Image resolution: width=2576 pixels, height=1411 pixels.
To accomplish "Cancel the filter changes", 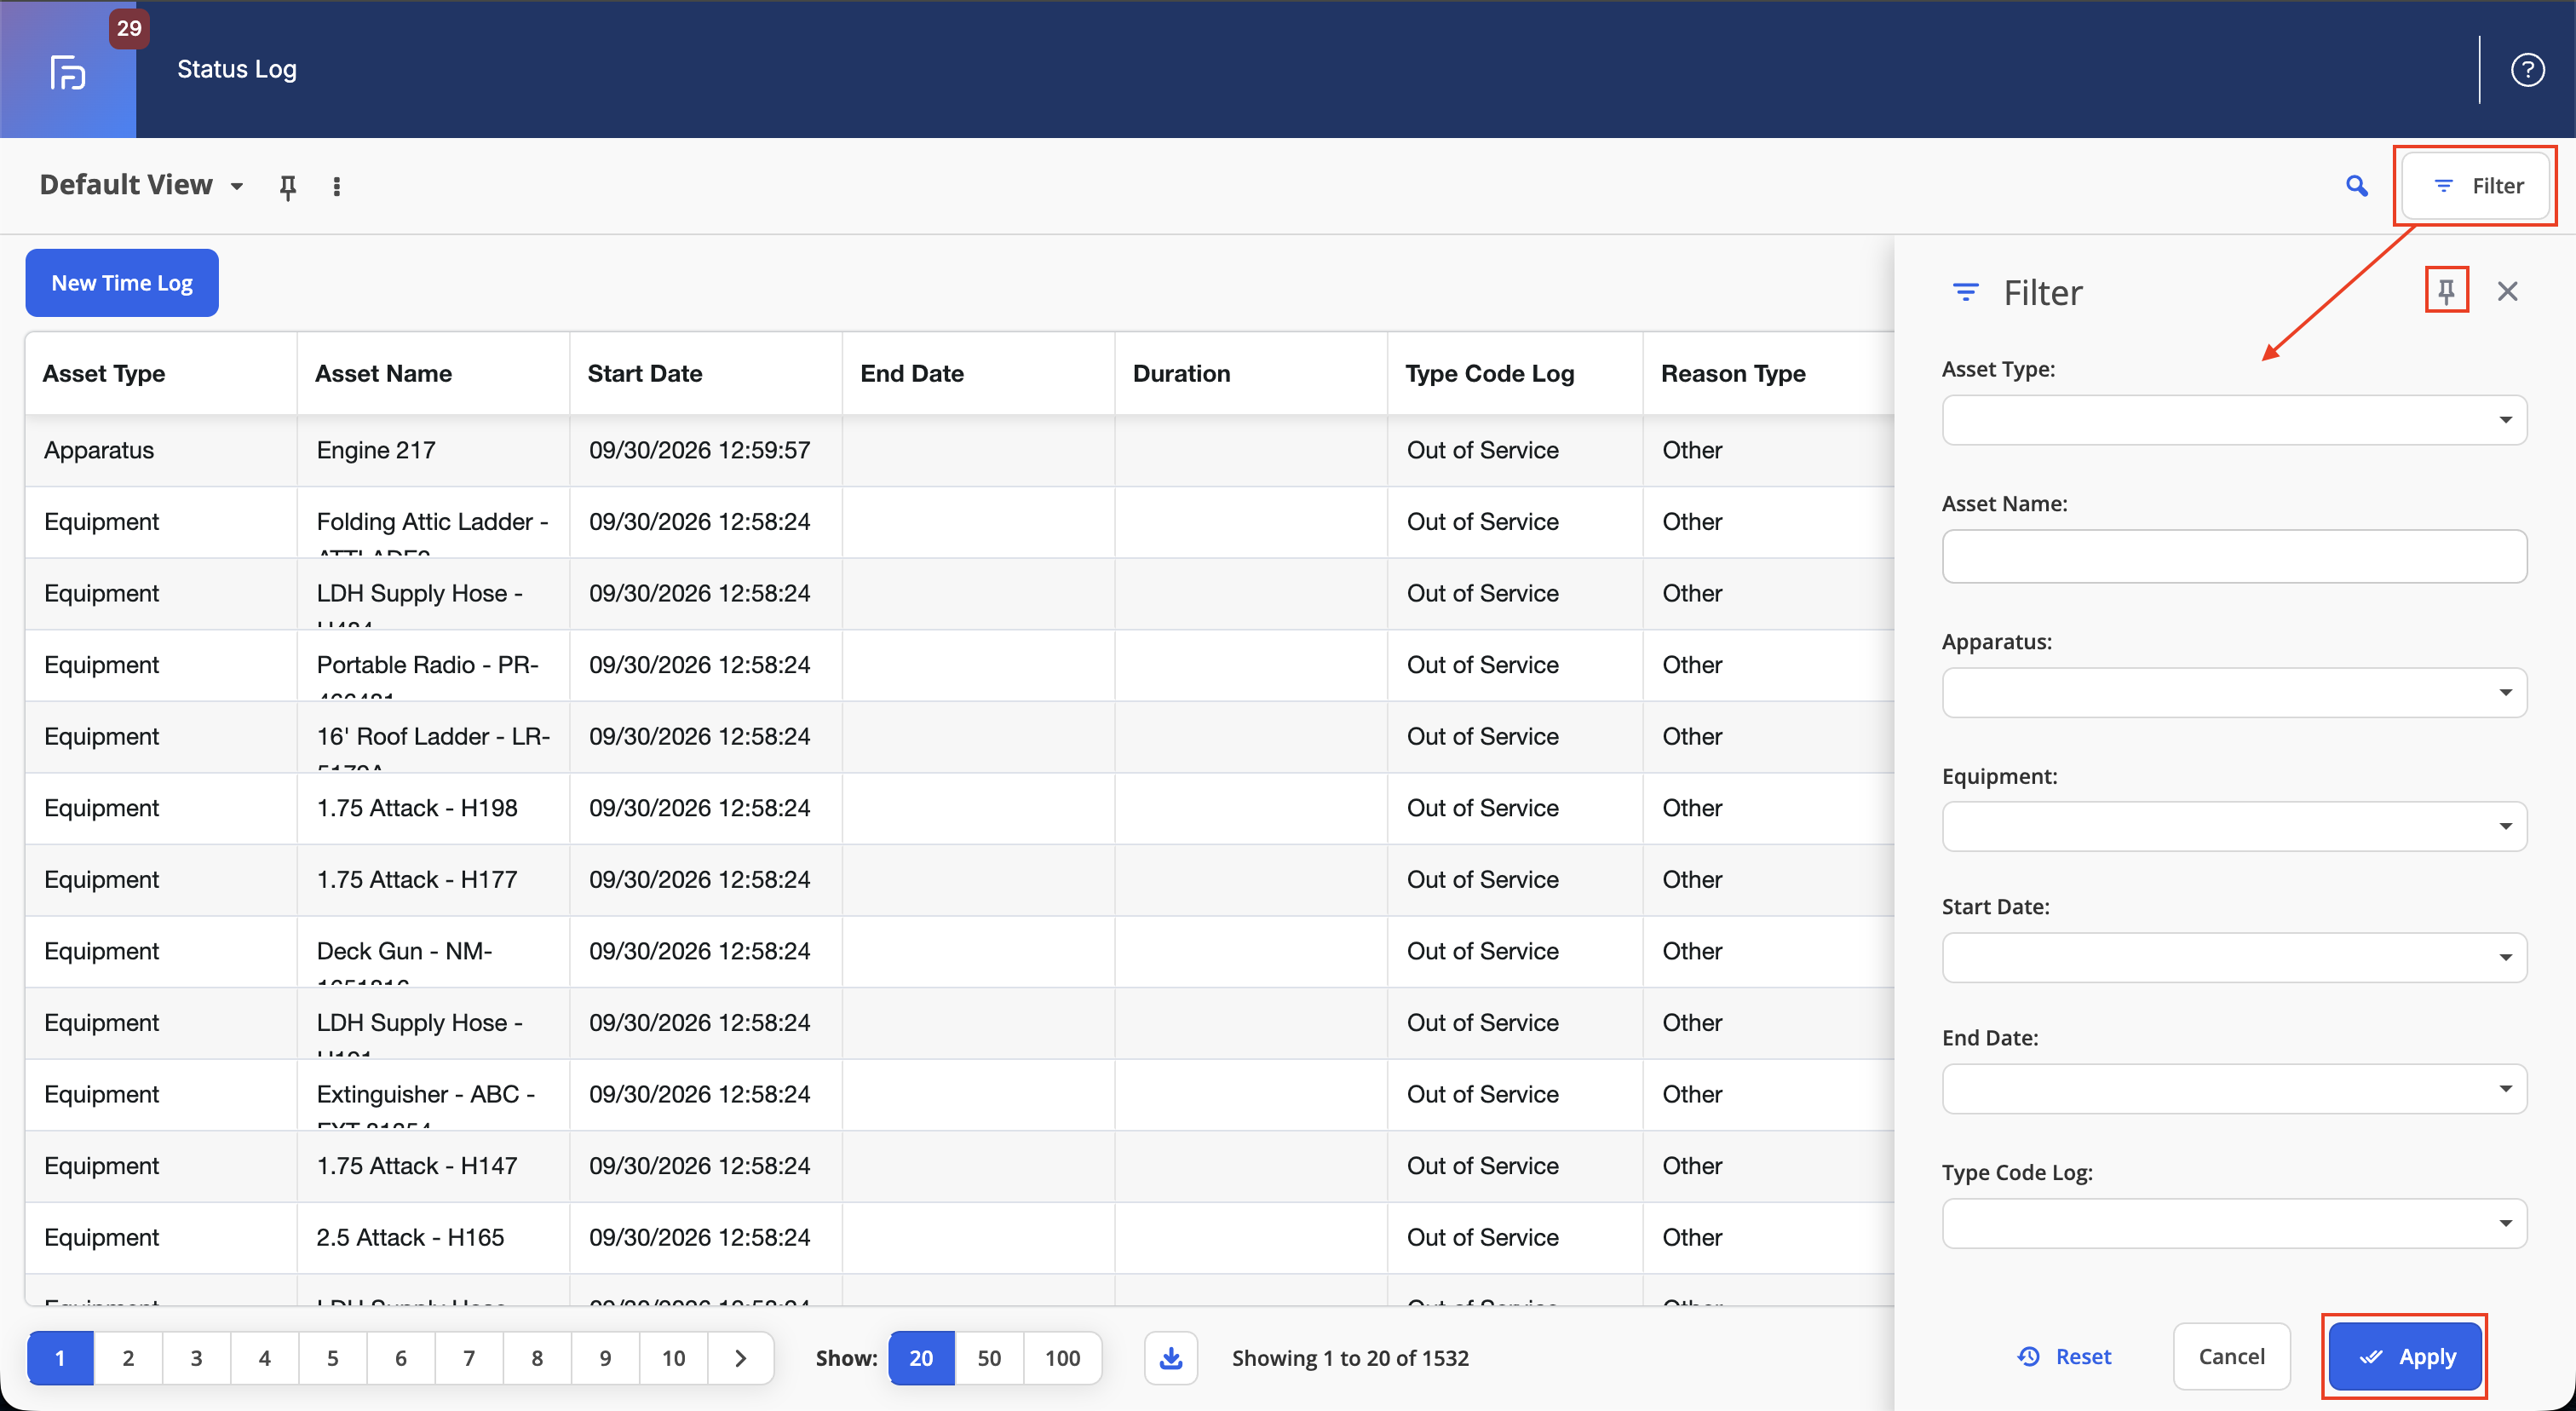I will [x=2231, y=1357].
